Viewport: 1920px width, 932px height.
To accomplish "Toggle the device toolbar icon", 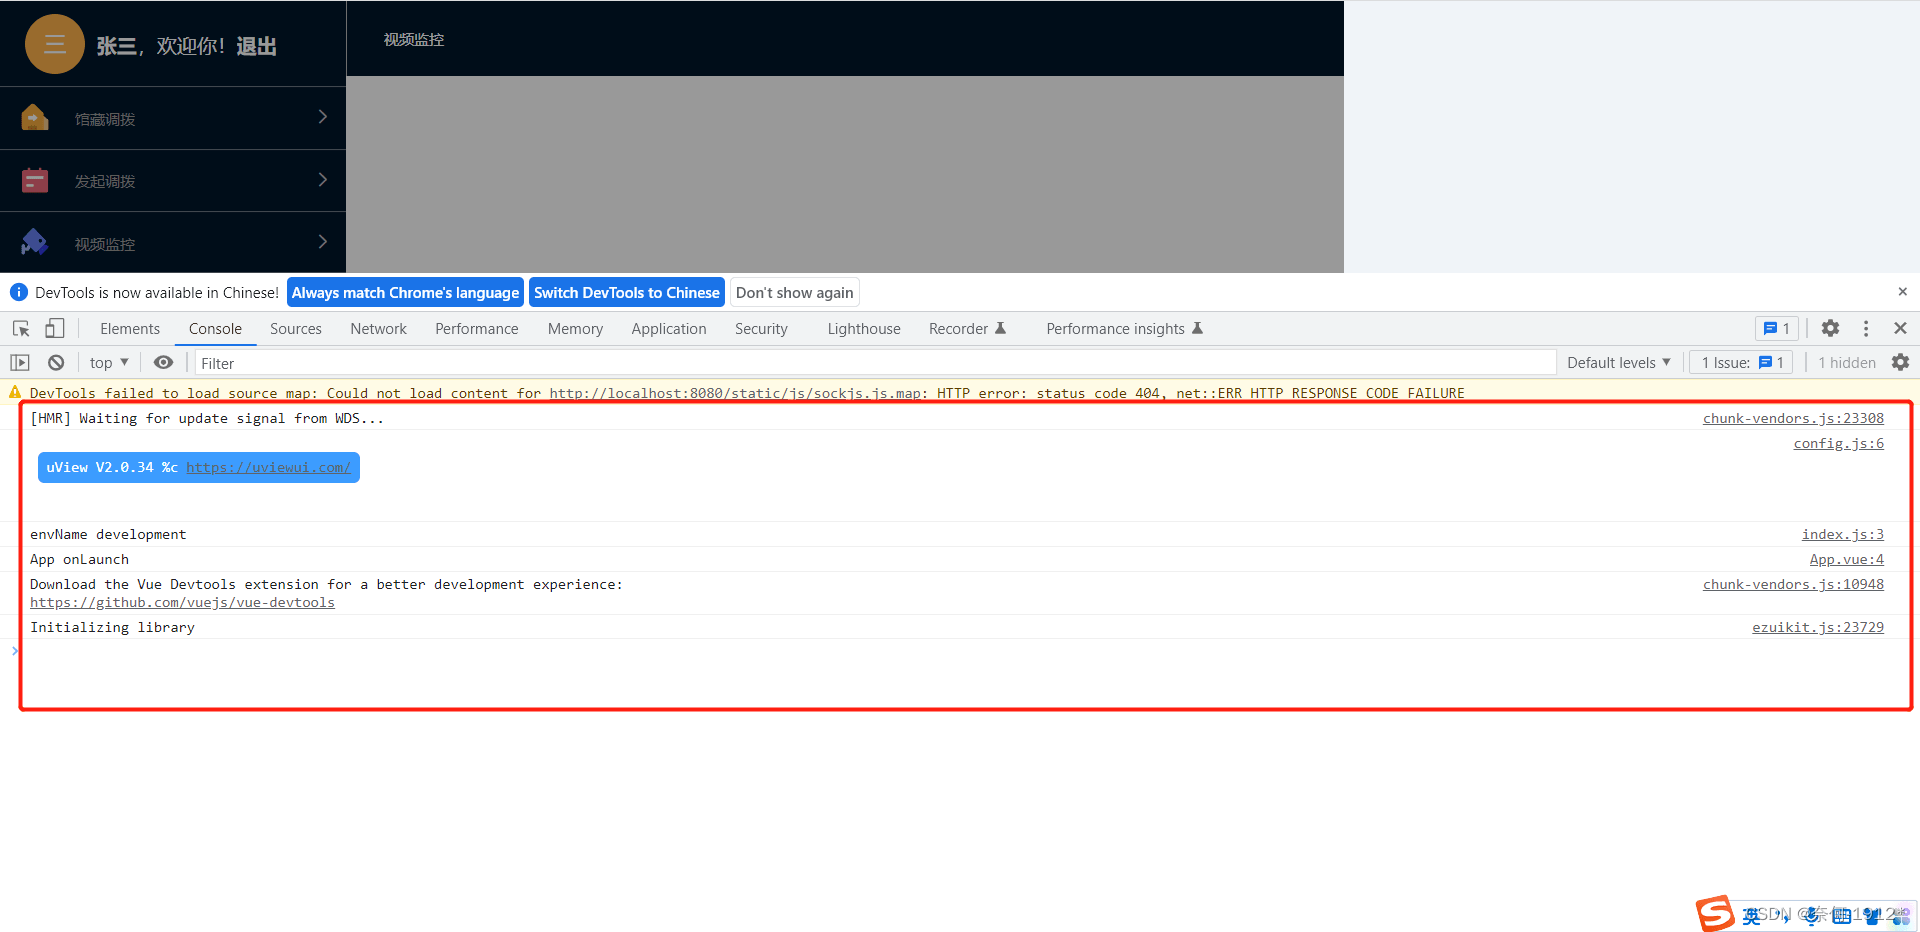I will pyautogui.click(x=55, y=328).
